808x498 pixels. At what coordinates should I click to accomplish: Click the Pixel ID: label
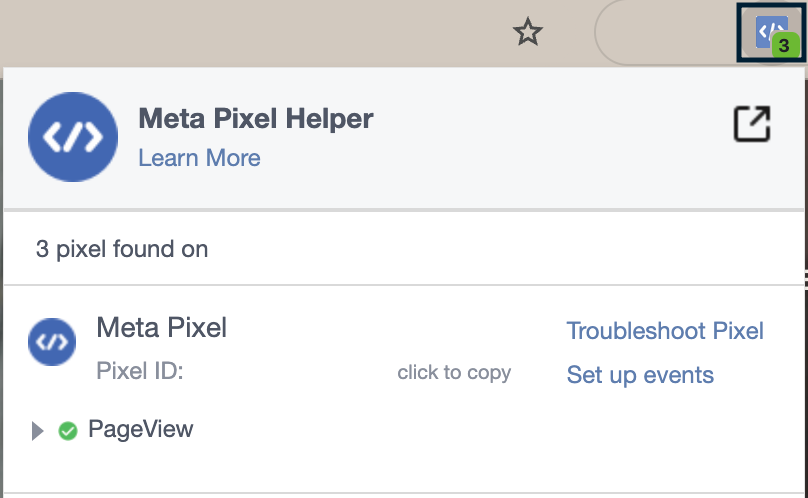click(140, 371)
